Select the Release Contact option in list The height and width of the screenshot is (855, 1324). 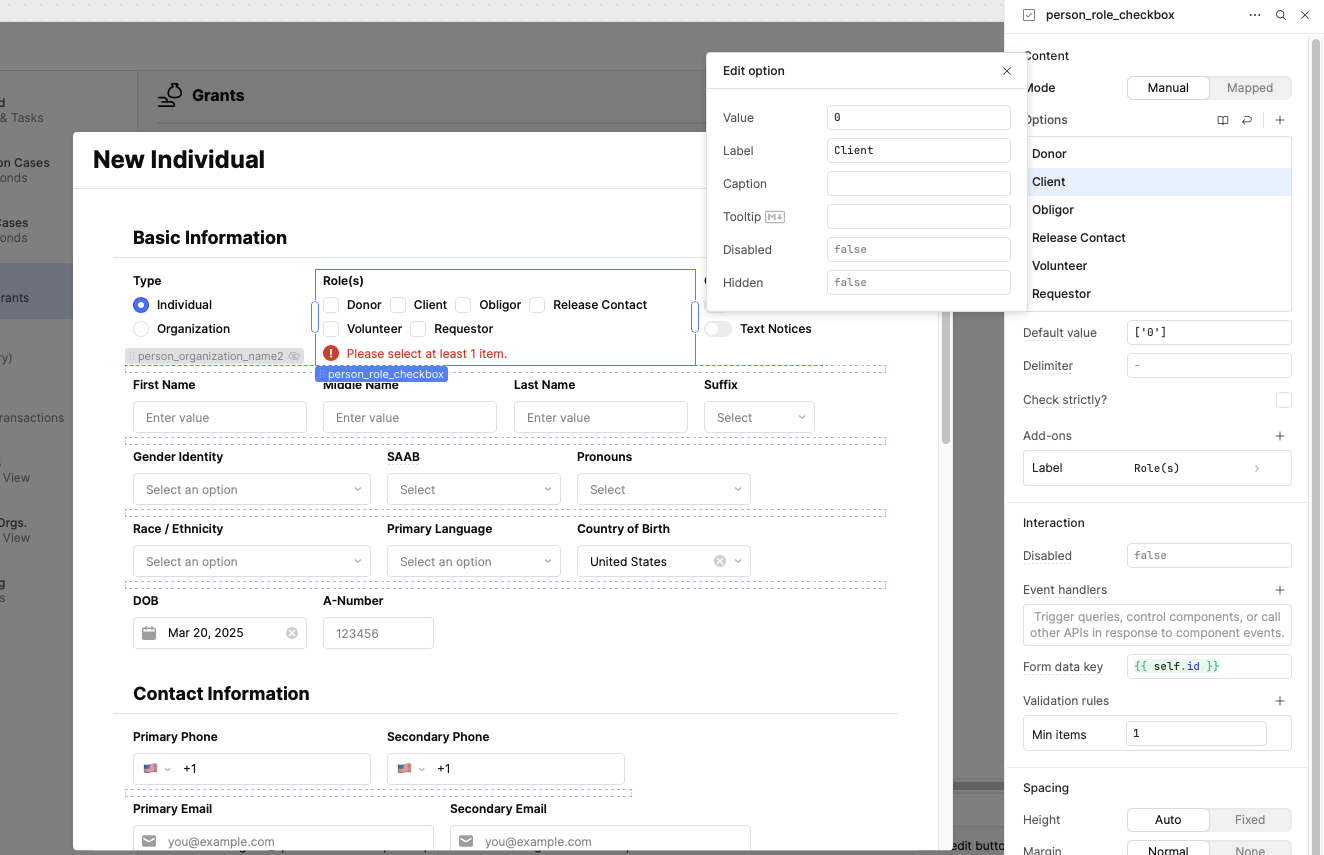tap(1158, 238)
